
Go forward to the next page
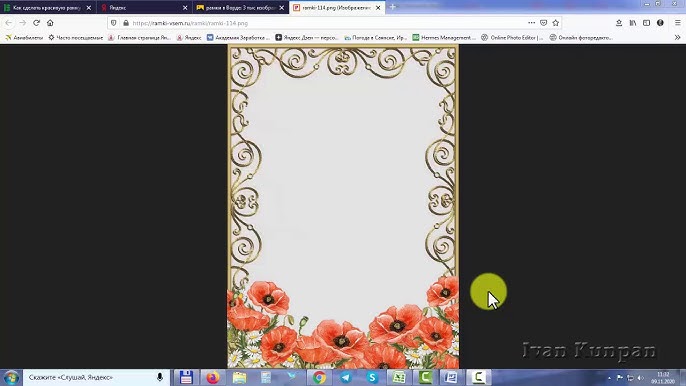[x=23, y=23]
